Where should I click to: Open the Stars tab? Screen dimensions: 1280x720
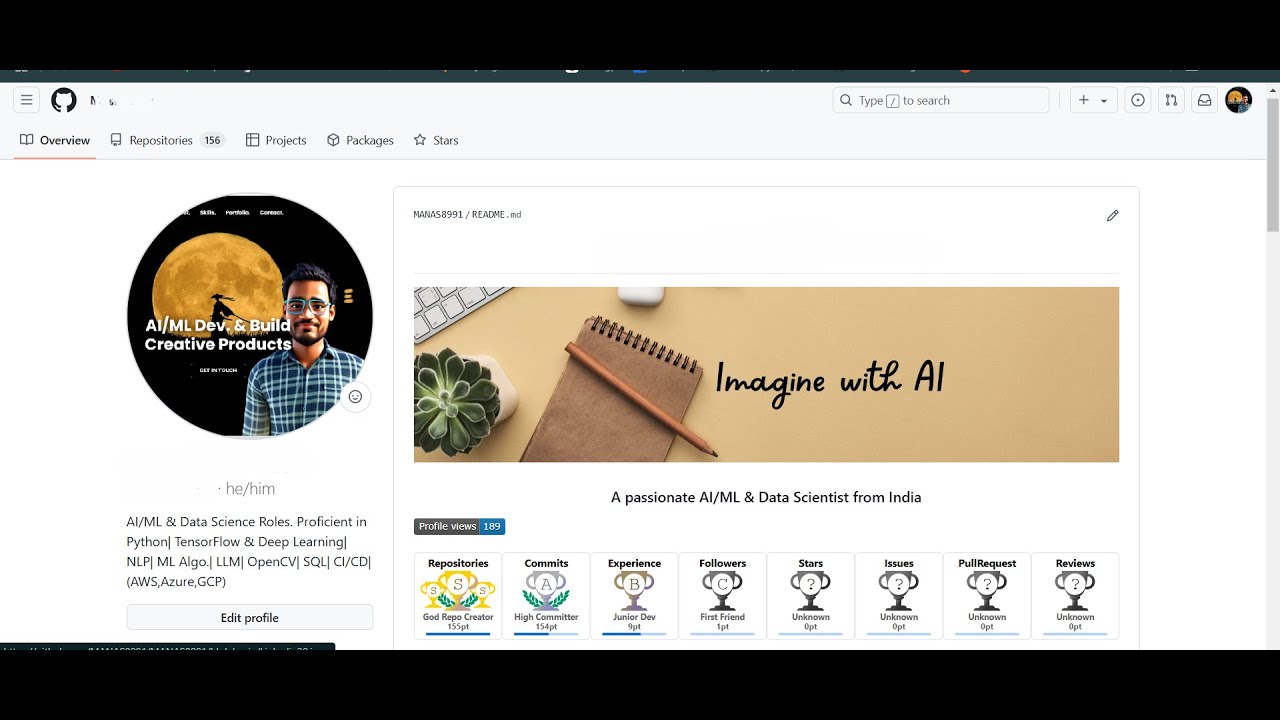pyautogui.click(x=436, y=140)
